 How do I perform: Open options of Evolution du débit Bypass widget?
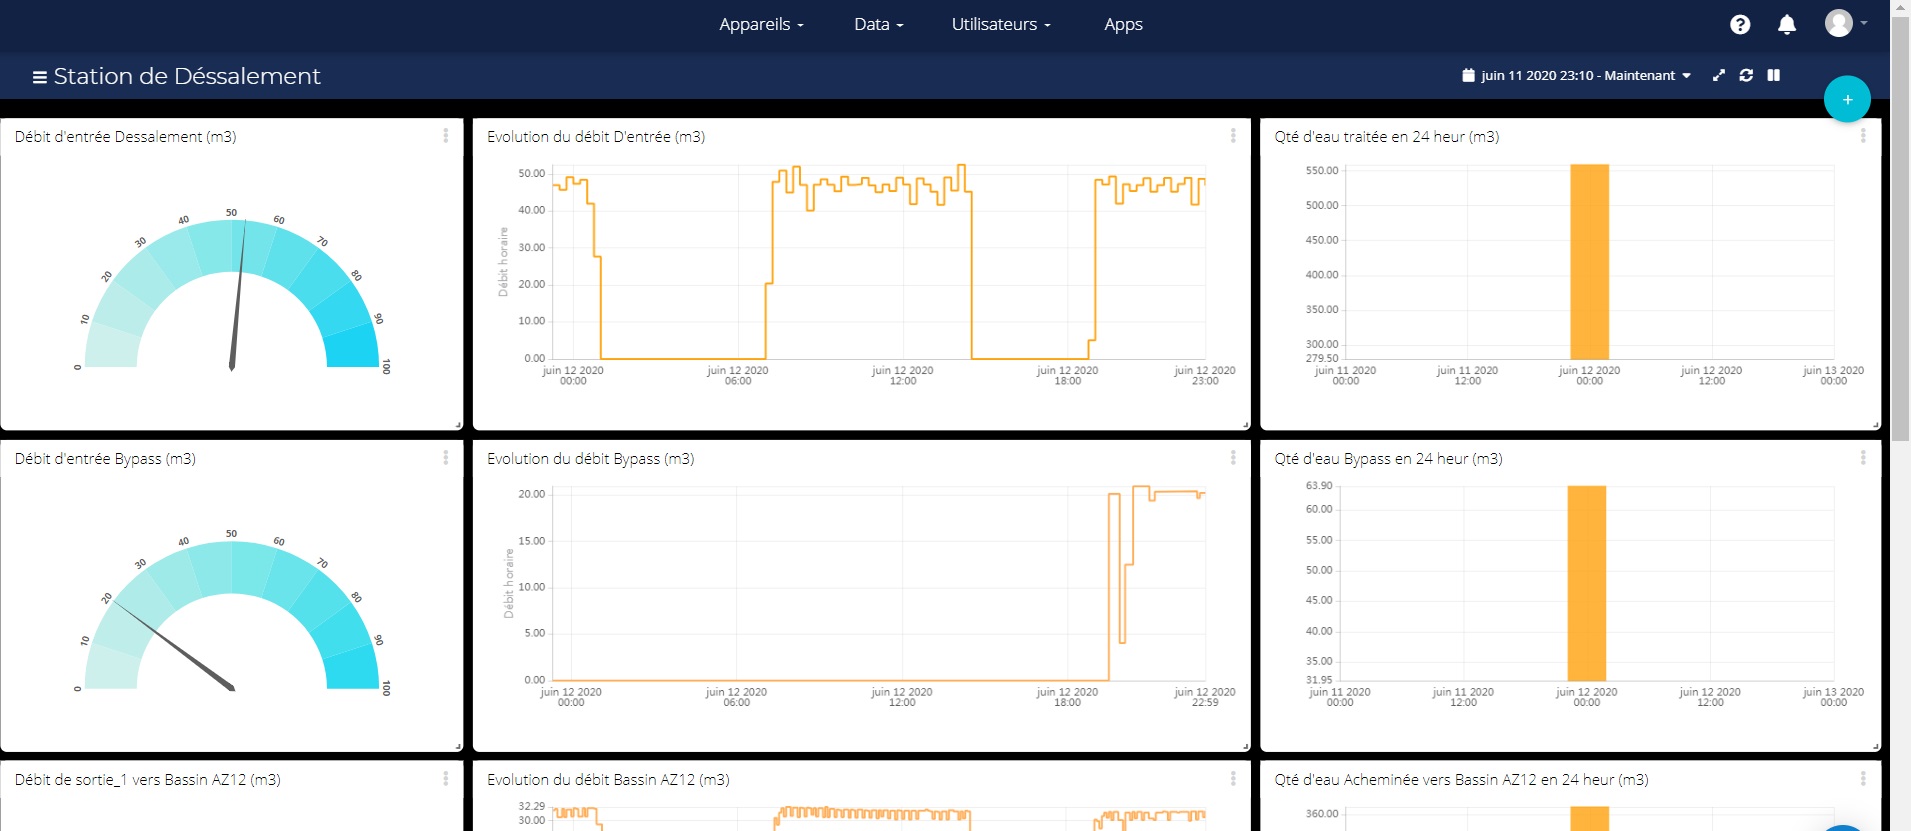(1233, 458)
